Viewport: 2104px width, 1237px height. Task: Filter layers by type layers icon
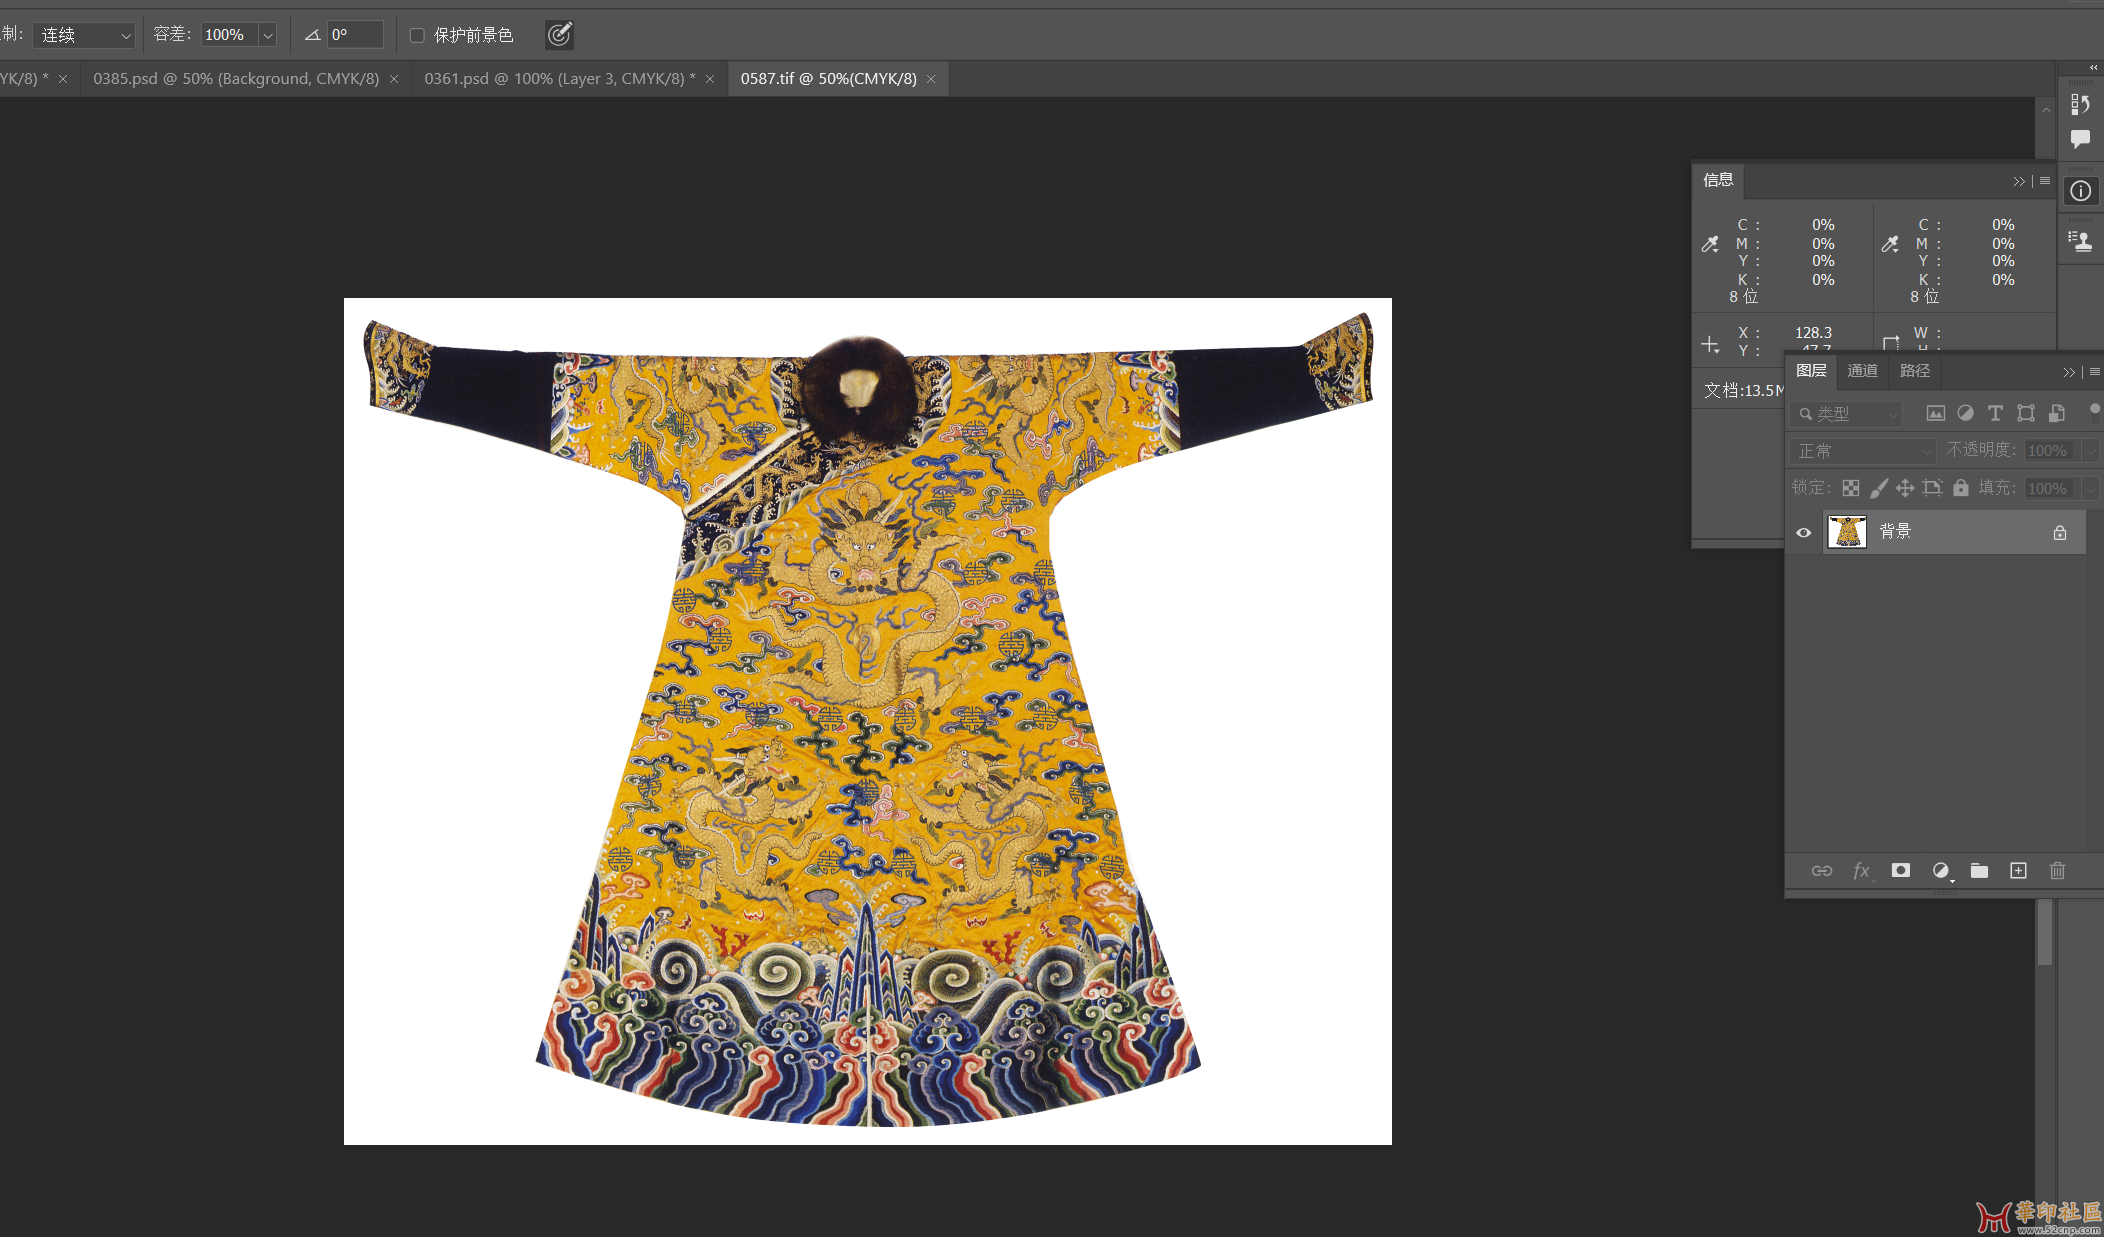[1995, 413]
